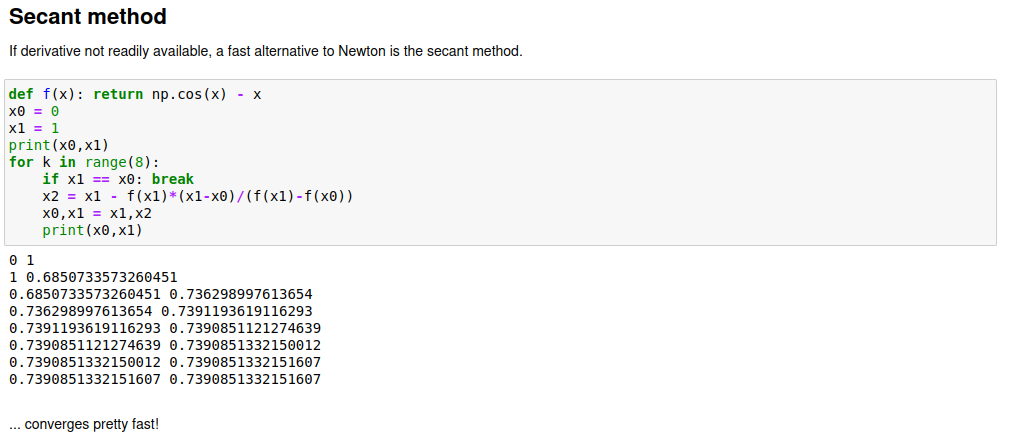The width and height of the screenshot is (1009, 438).
Task: Click the x0,x1 = x1,x2 assignment line
Action: click(97, 213)
